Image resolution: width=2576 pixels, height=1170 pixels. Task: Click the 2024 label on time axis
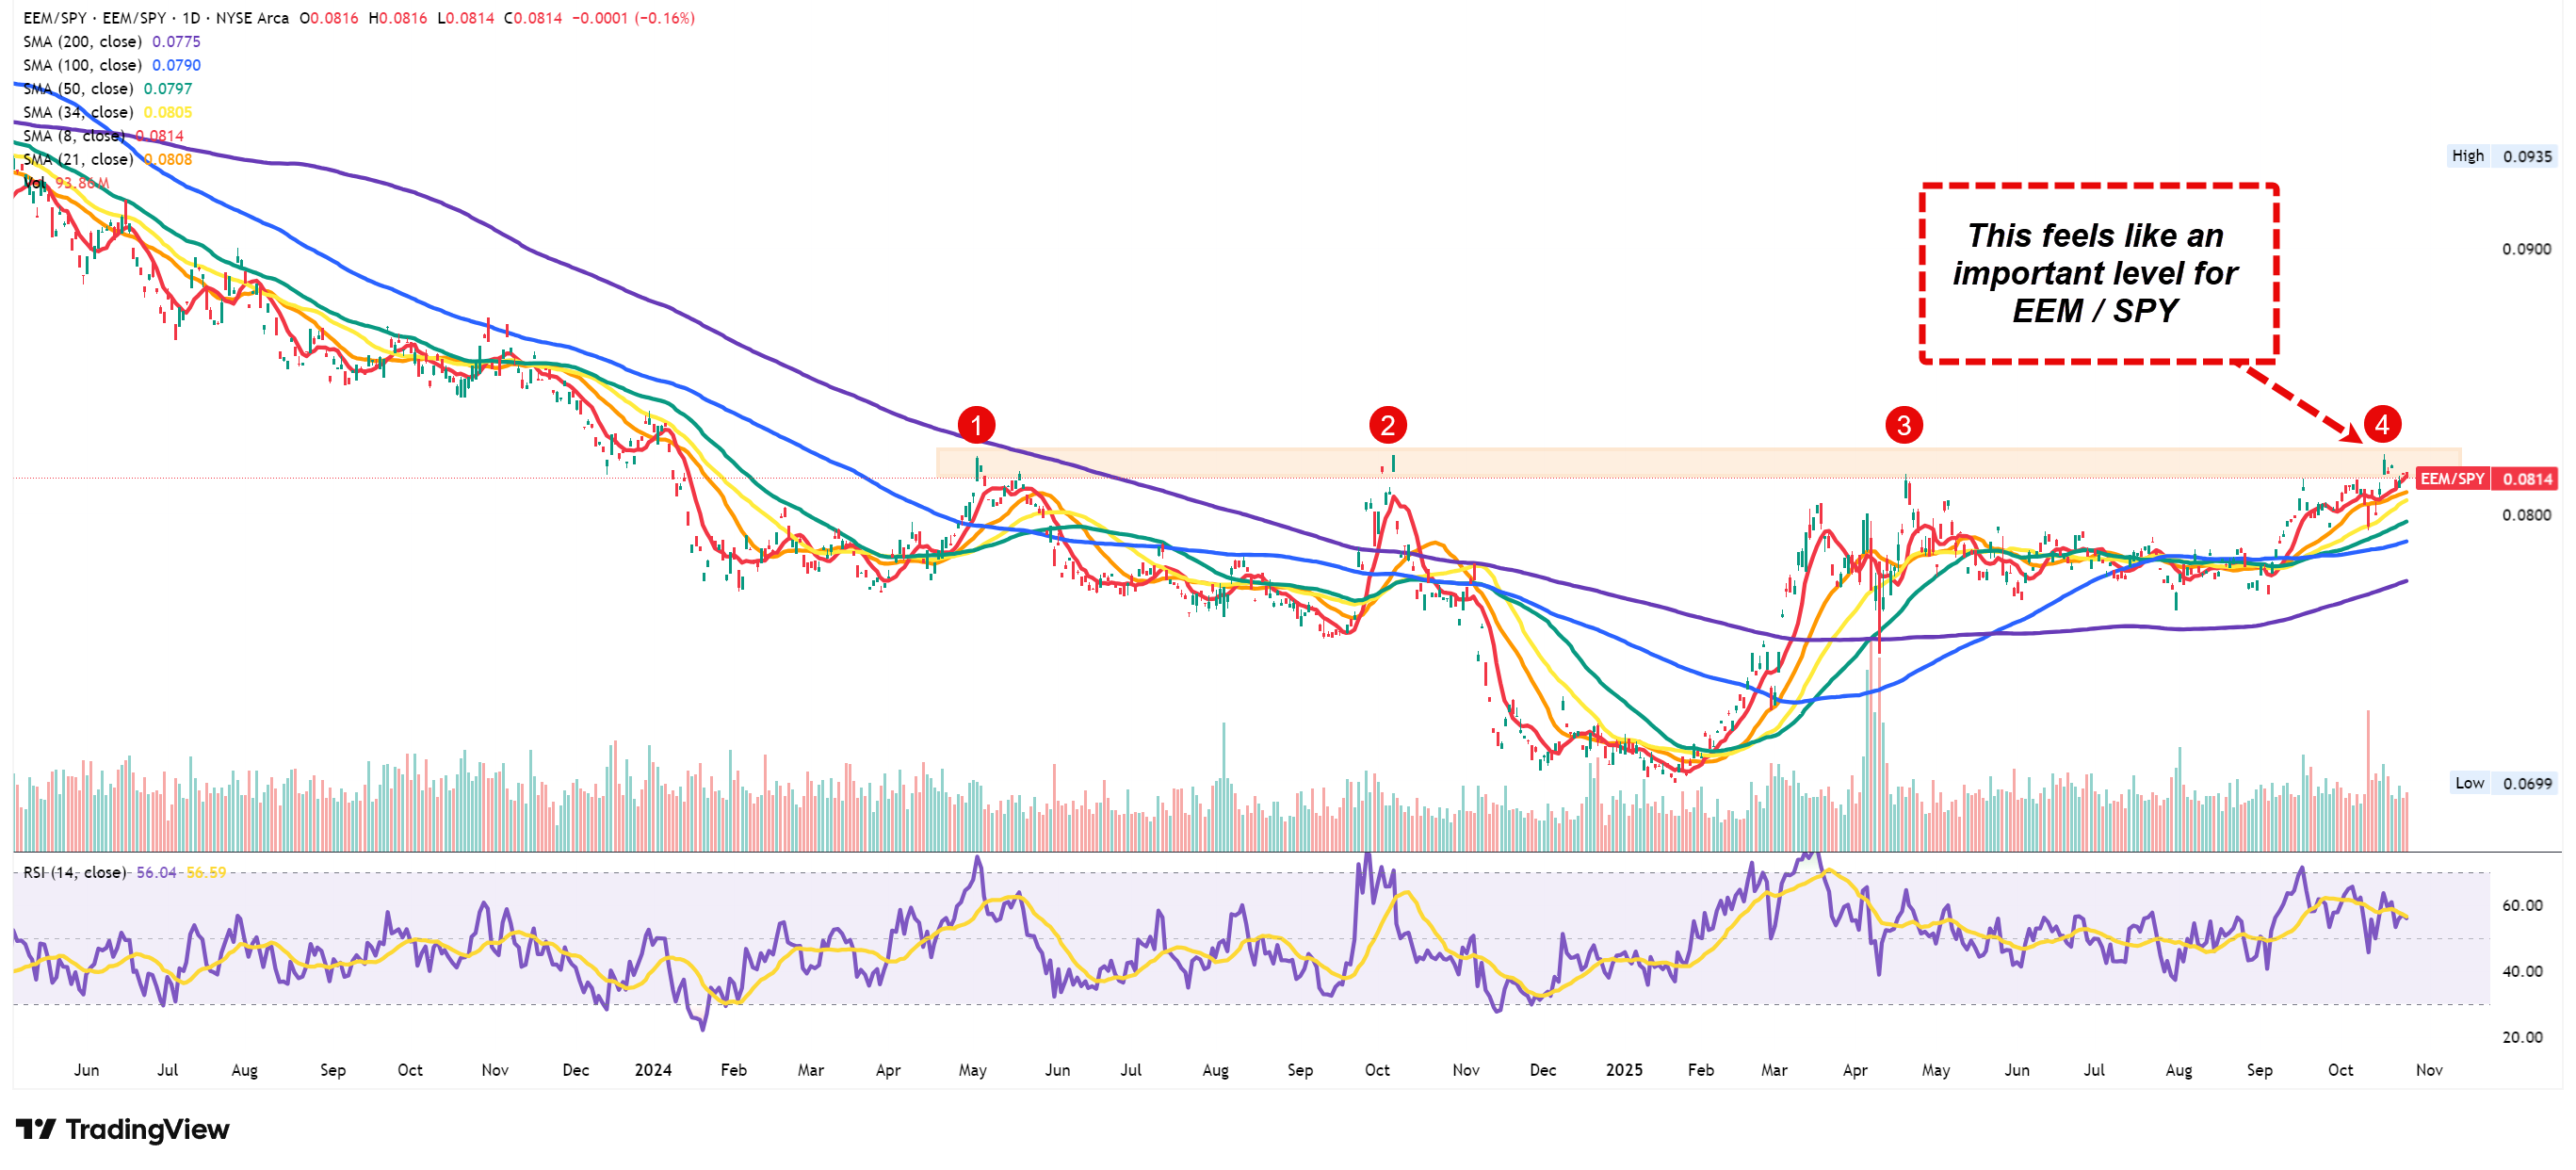click(x=653, y=1070)
